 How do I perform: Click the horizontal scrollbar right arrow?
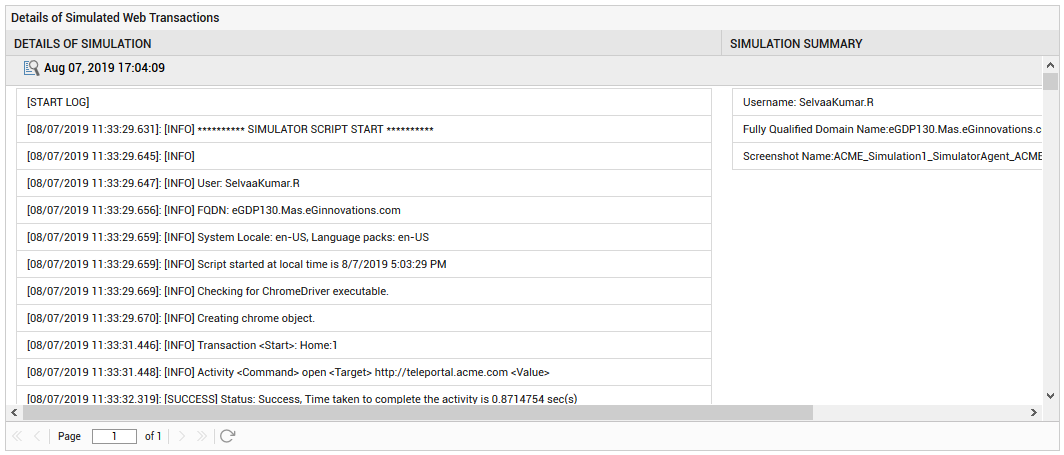tap(1034, 412)
